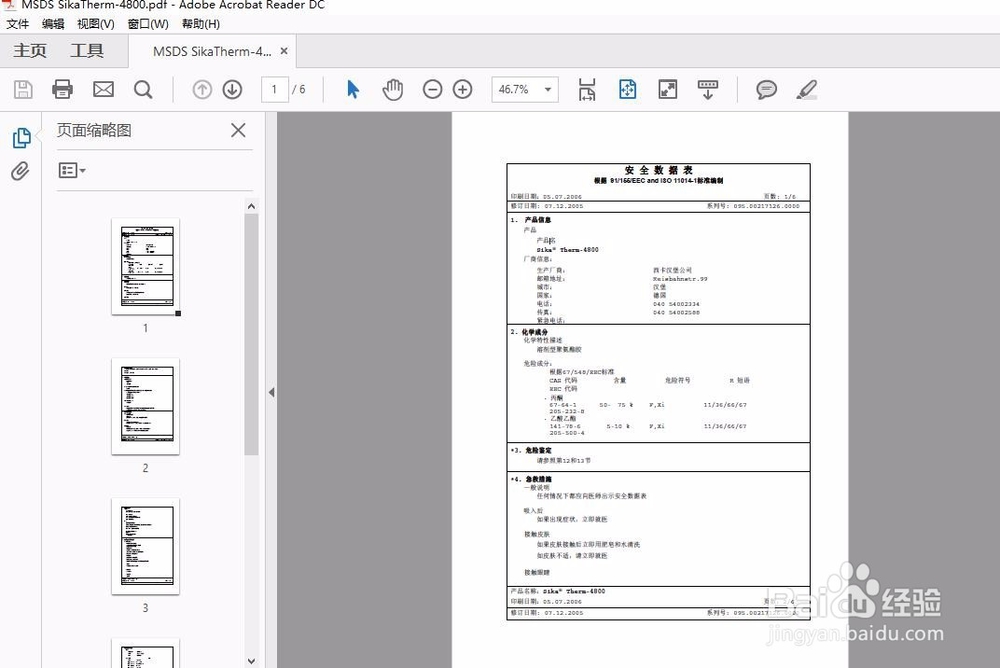Click thumbnail panel scroll down arrow
1000x668 pixels.
pos(251,661)
